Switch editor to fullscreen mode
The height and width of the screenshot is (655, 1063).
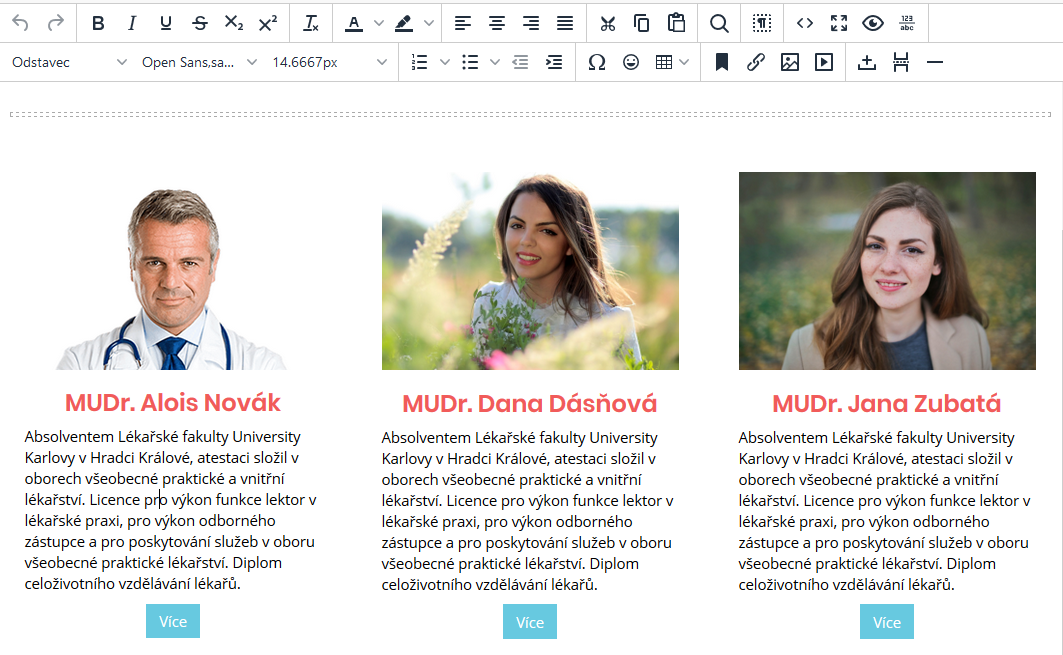(x=839, y=23)
